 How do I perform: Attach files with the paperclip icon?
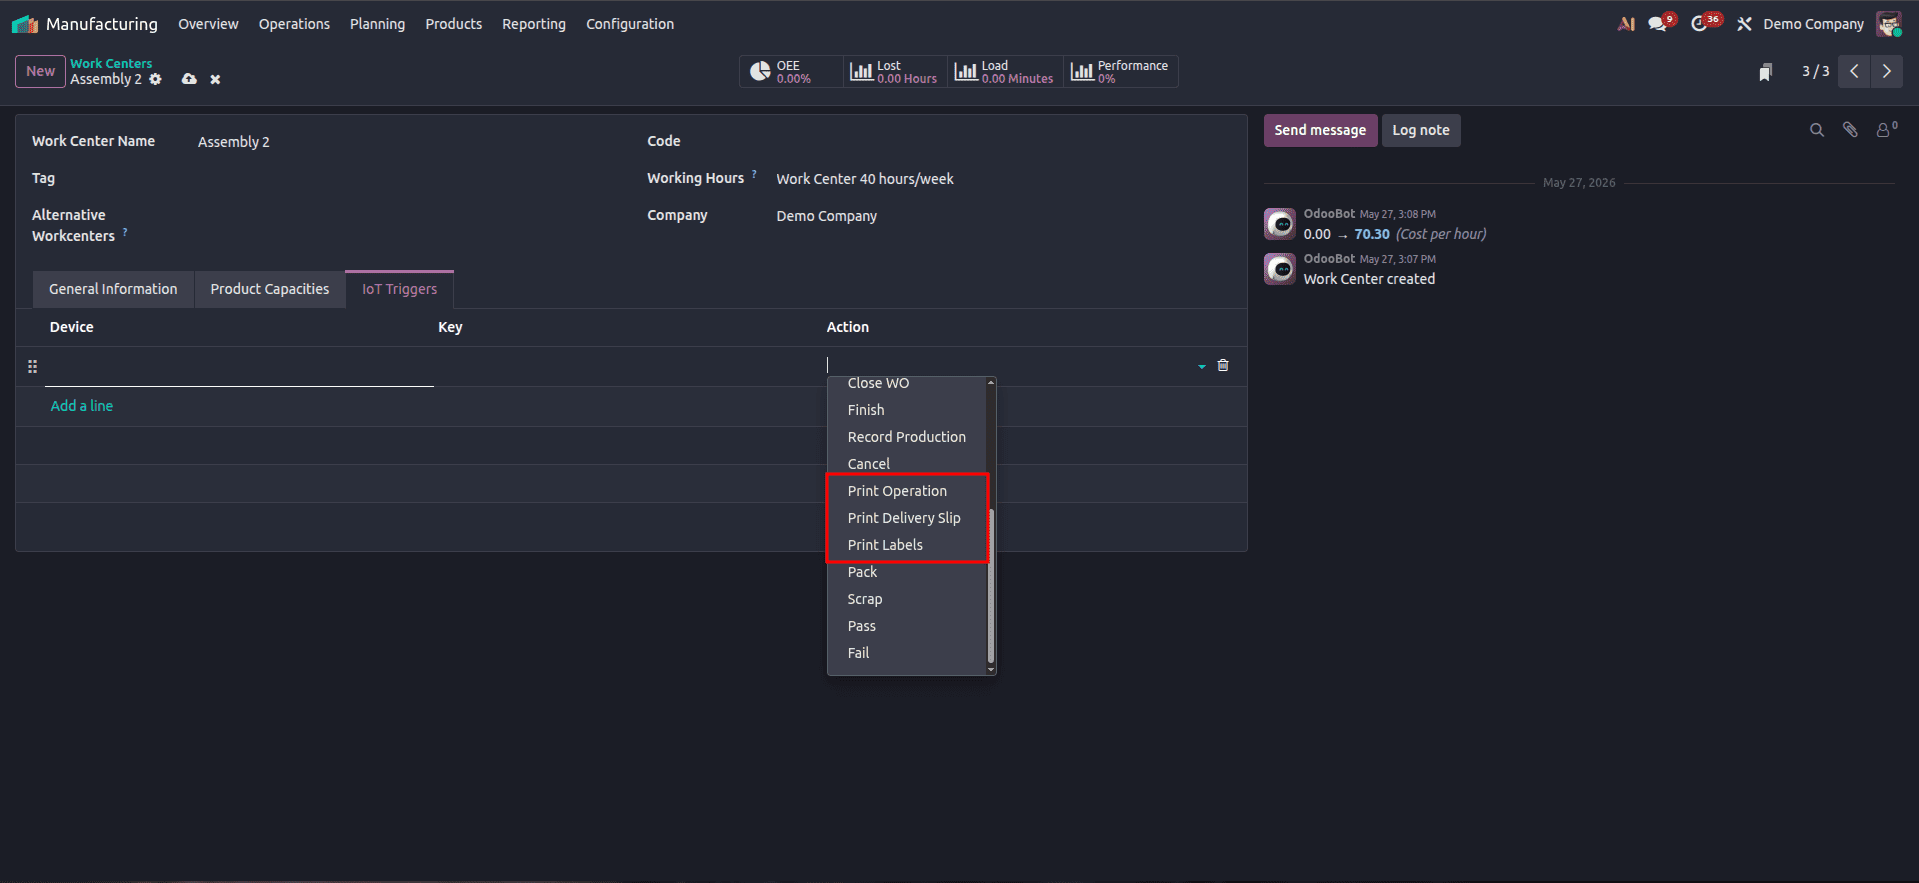1850,130
